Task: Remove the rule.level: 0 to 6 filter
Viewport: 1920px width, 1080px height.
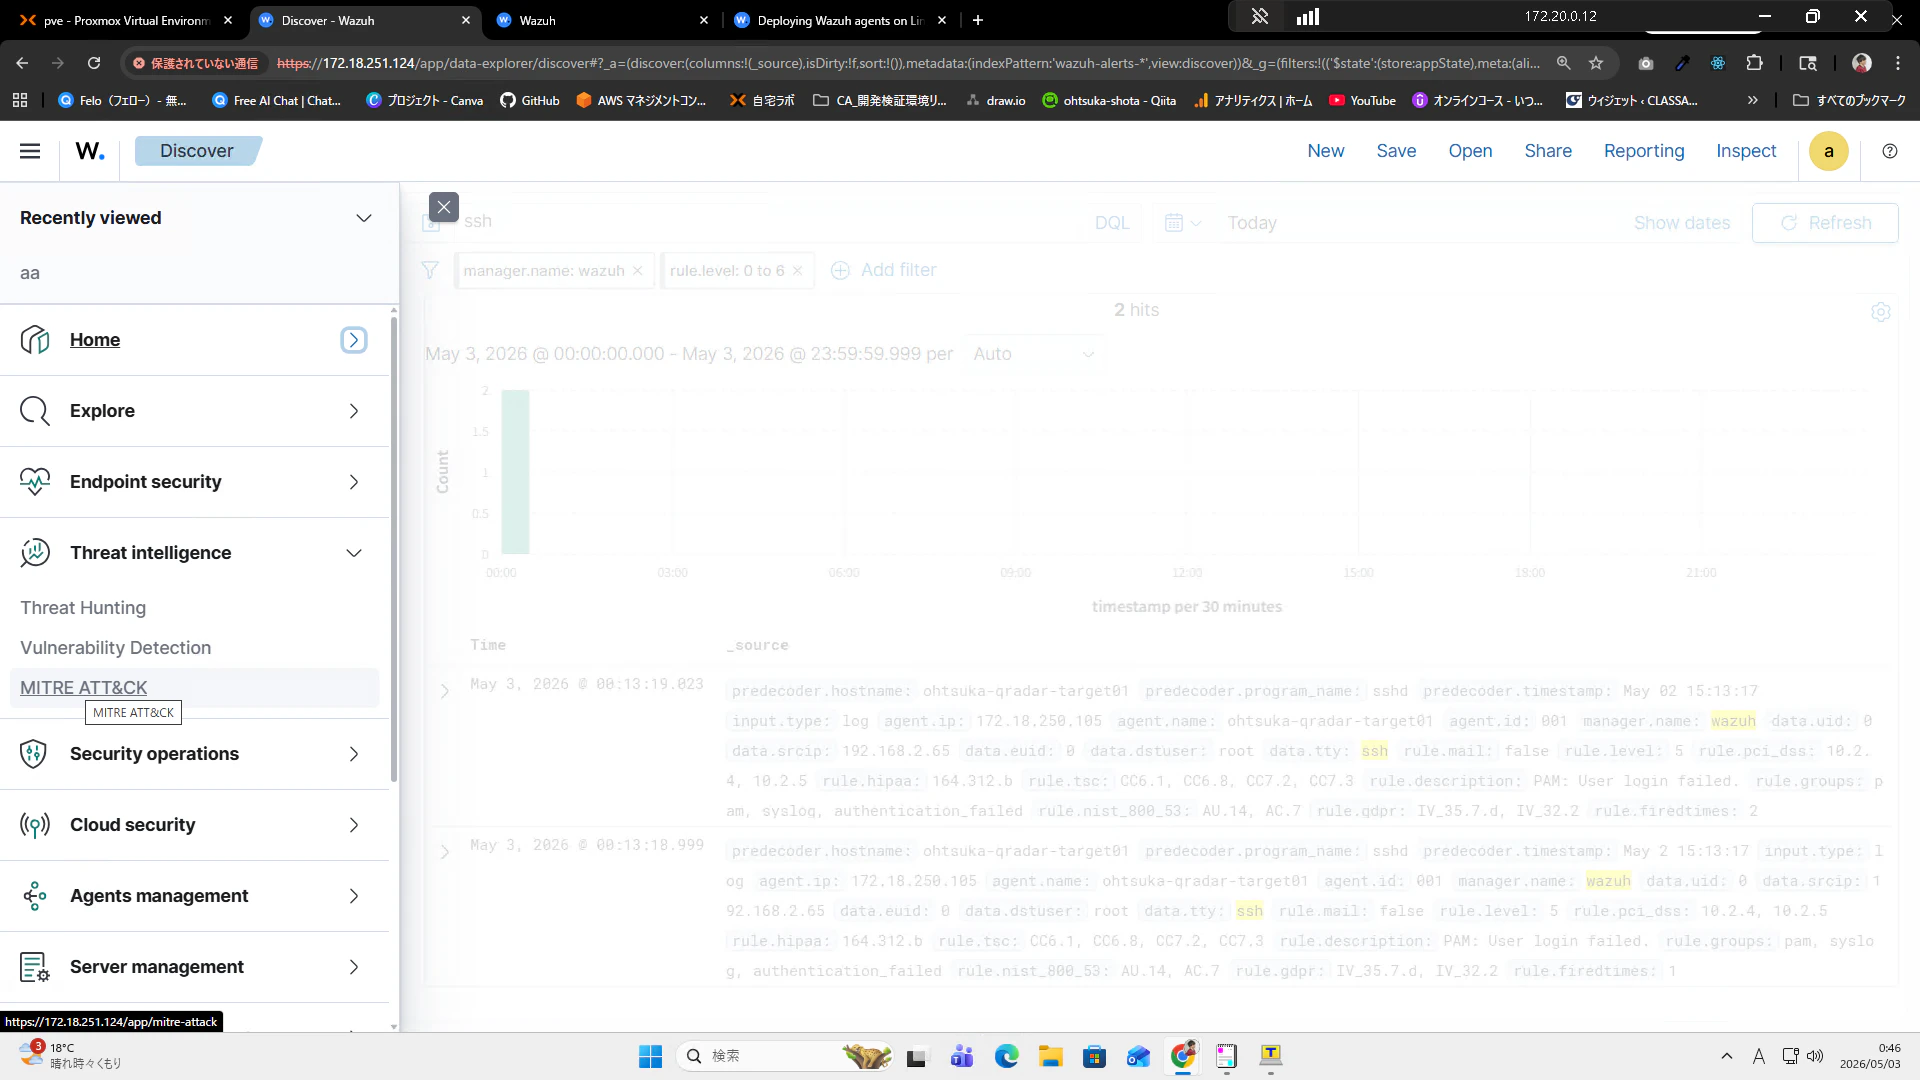Action: (x=797, y=271)
